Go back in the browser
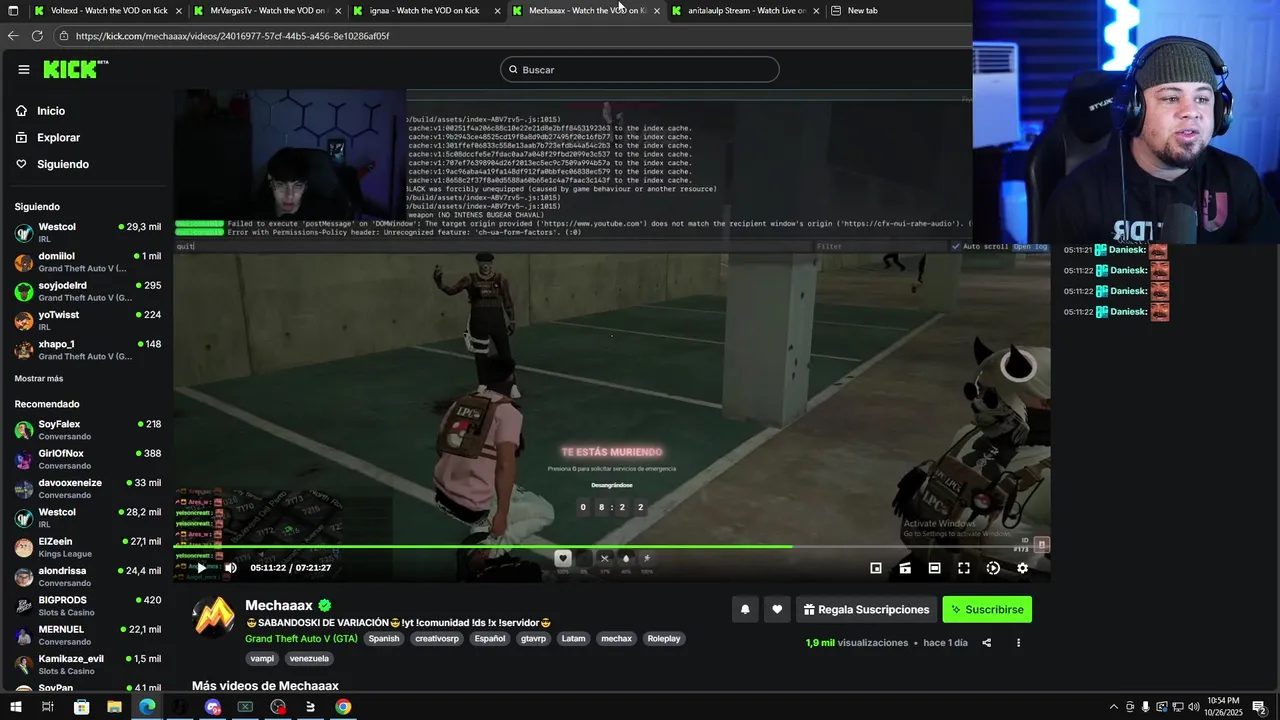 (13, 35)
